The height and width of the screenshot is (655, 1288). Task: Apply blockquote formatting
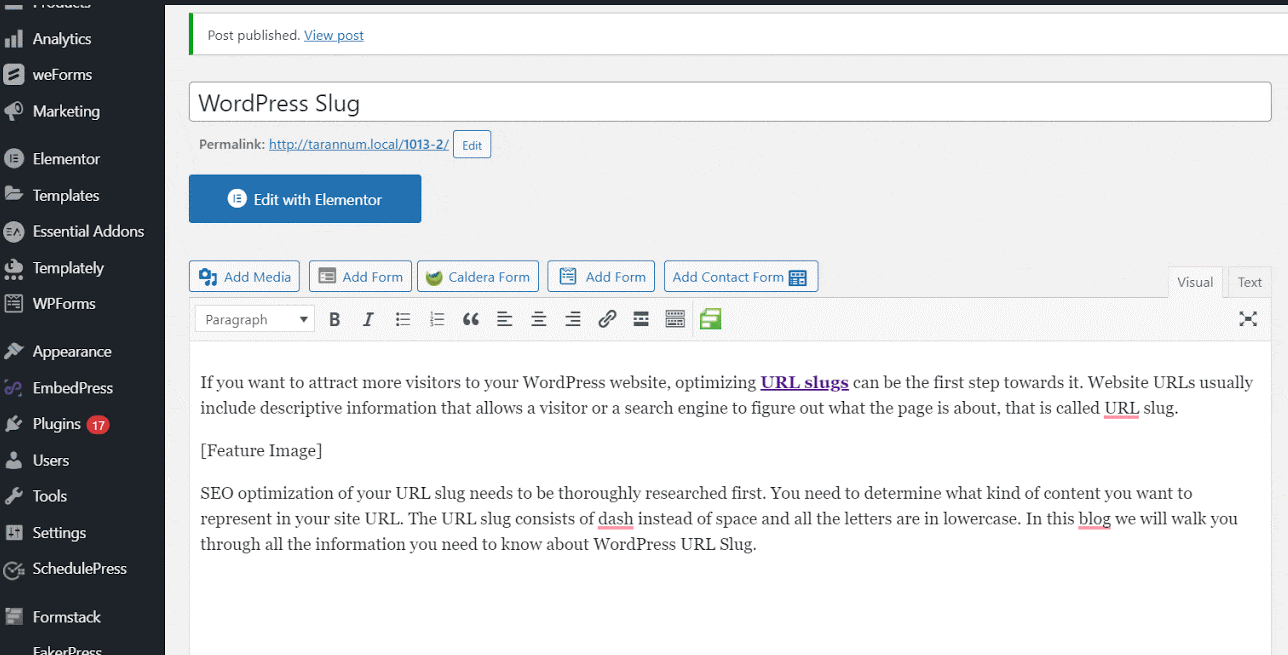(x=470, y=318)
